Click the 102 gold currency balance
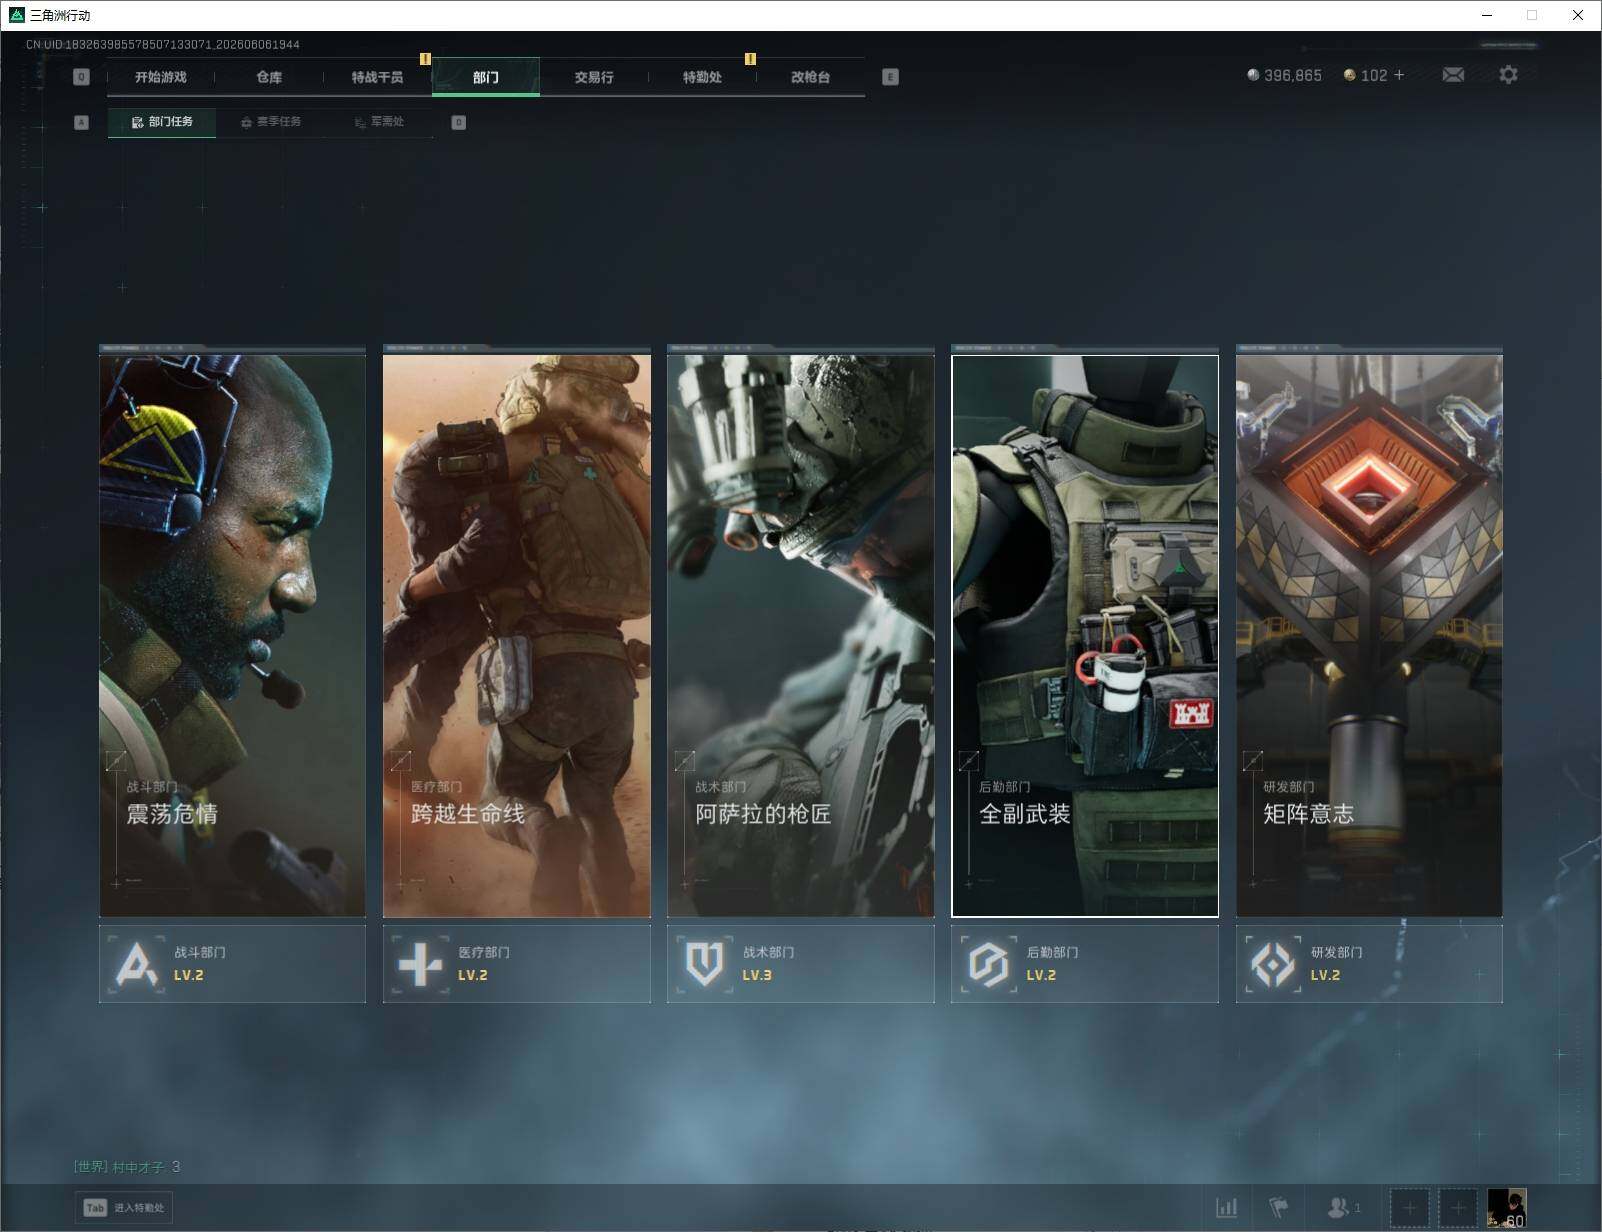 (x=1365, y=75)
